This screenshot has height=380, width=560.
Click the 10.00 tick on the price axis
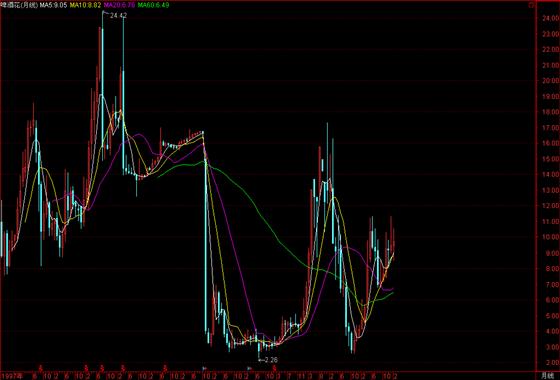[550, 237]
